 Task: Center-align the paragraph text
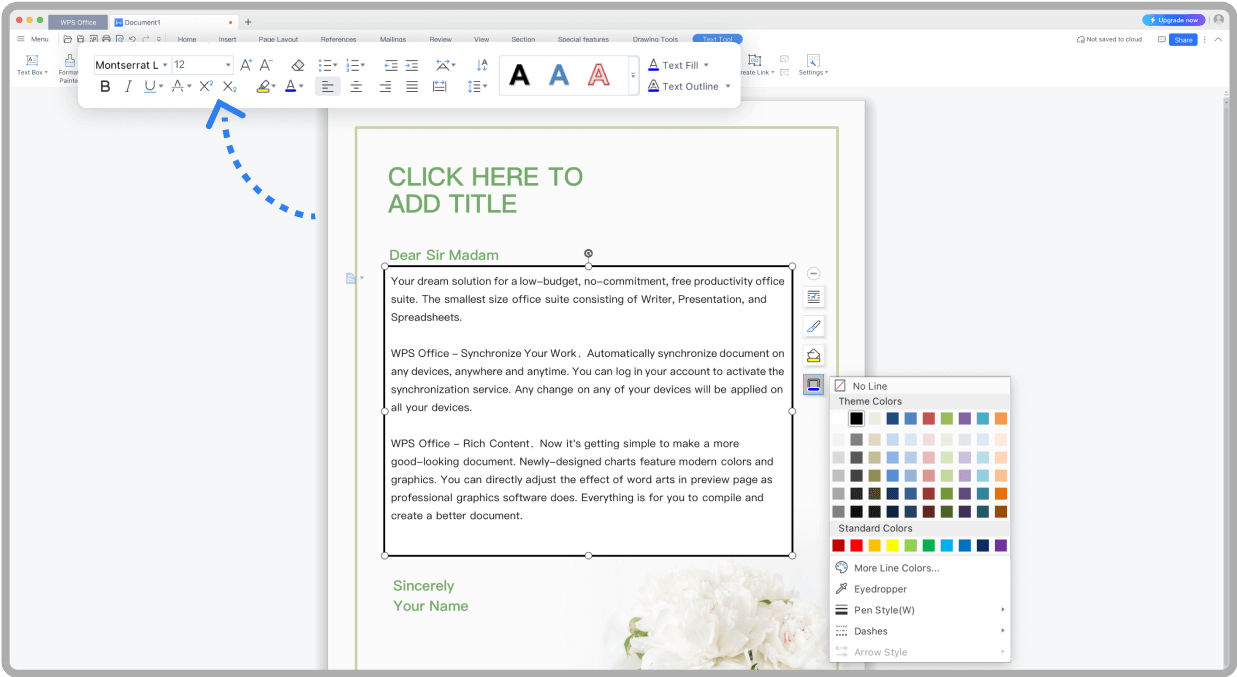(356, 86)
